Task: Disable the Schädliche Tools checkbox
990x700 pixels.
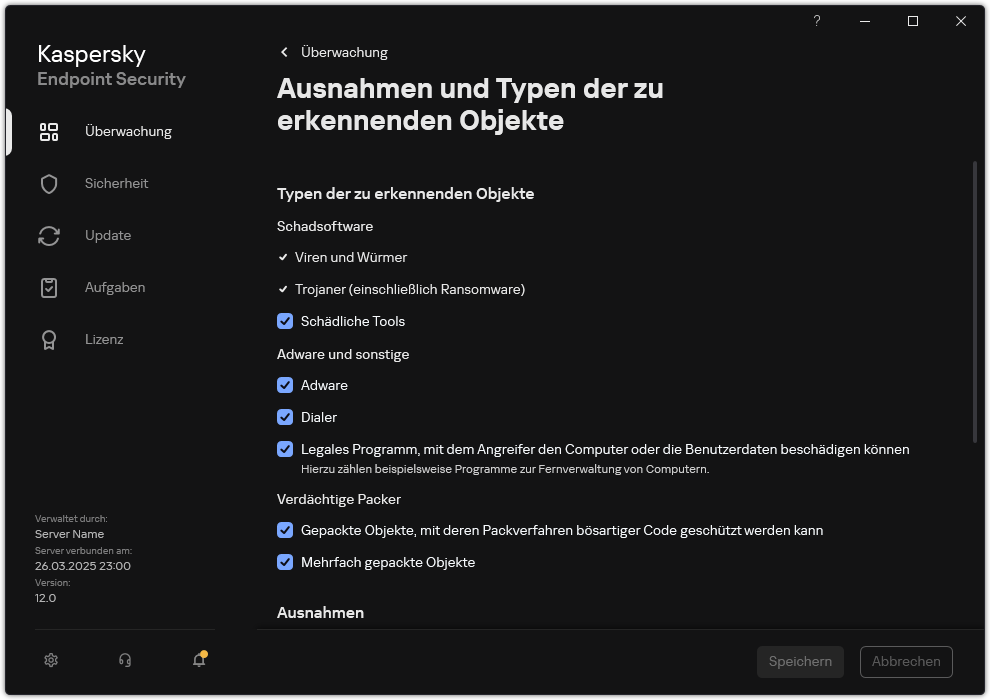Action: point(285,321)
